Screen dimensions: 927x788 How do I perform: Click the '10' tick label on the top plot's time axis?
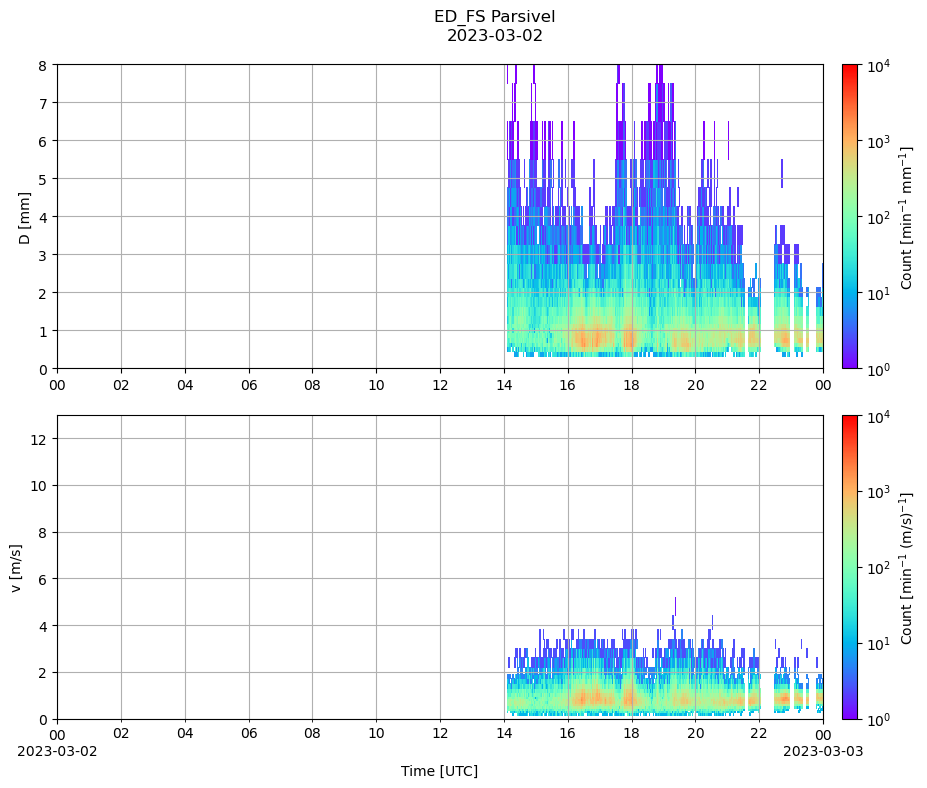pyautogui.click(x=376, y=385)
